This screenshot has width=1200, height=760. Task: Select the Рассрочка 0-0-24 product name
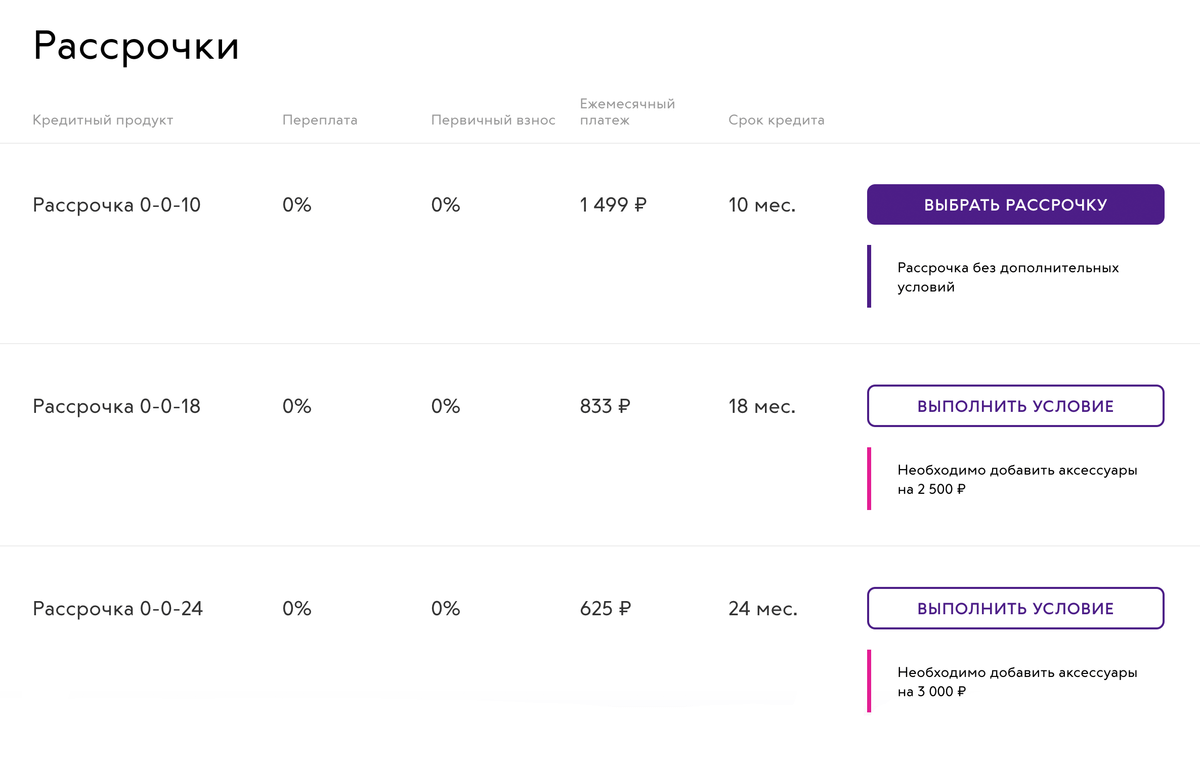pyautogui.click(x=117, y=609)
